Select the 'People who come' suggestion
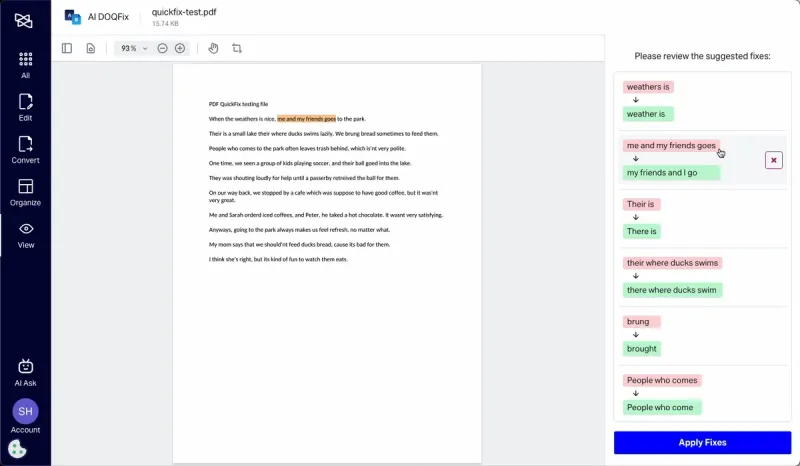The height and width of the screenshot is (466, 800). (662, 407)
